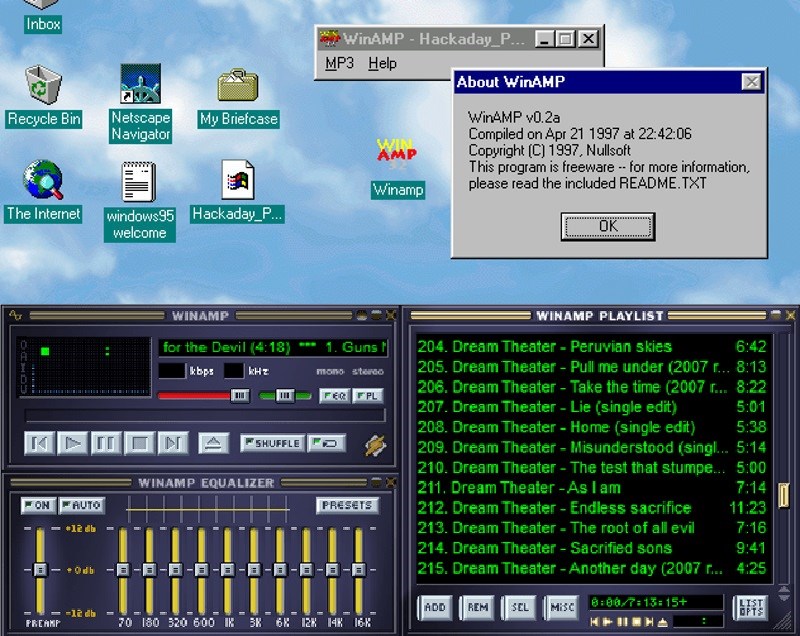Select playlist track 214 Sacrified sons
The height and width of the screenshot is (636, 800).
coord(592,548)
